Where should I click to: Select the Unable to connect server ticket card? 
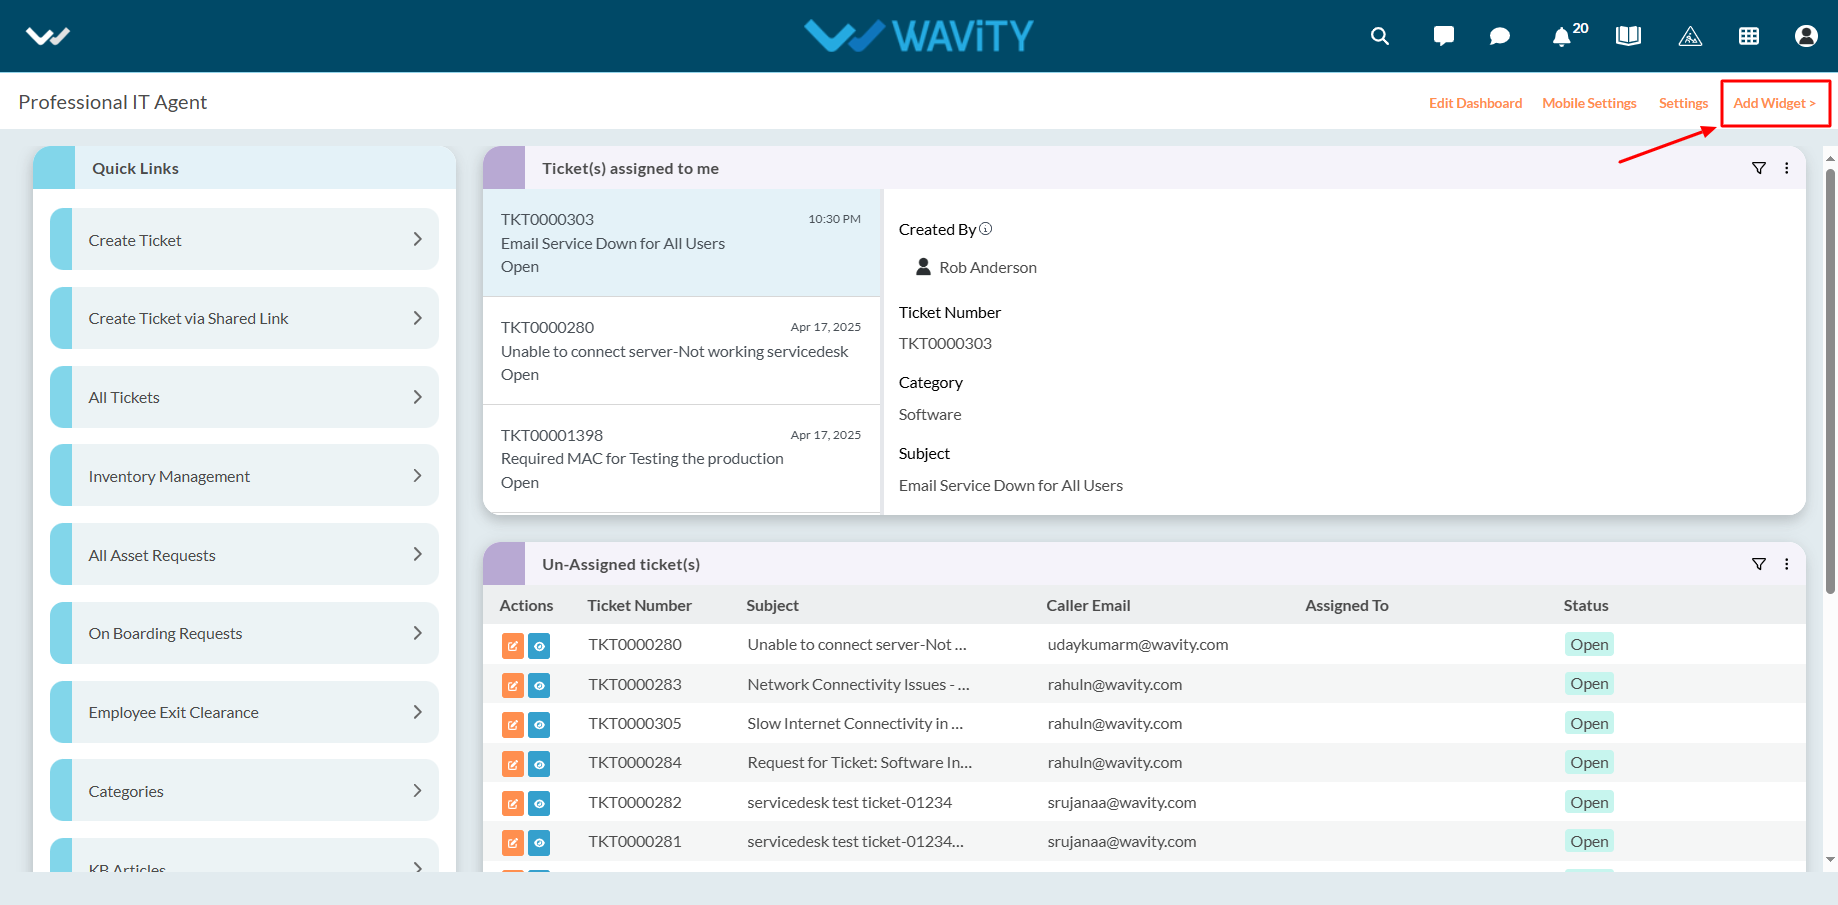click(681, 351)
